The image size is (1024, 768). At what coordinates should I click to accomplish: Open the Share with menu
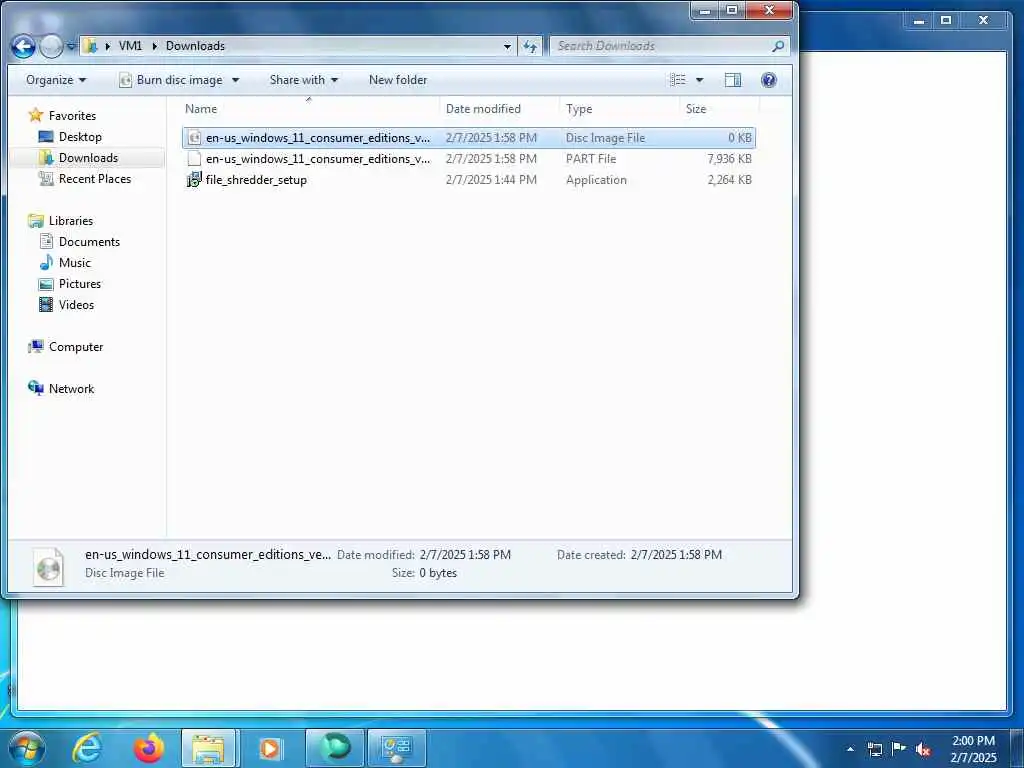(304, 80)
